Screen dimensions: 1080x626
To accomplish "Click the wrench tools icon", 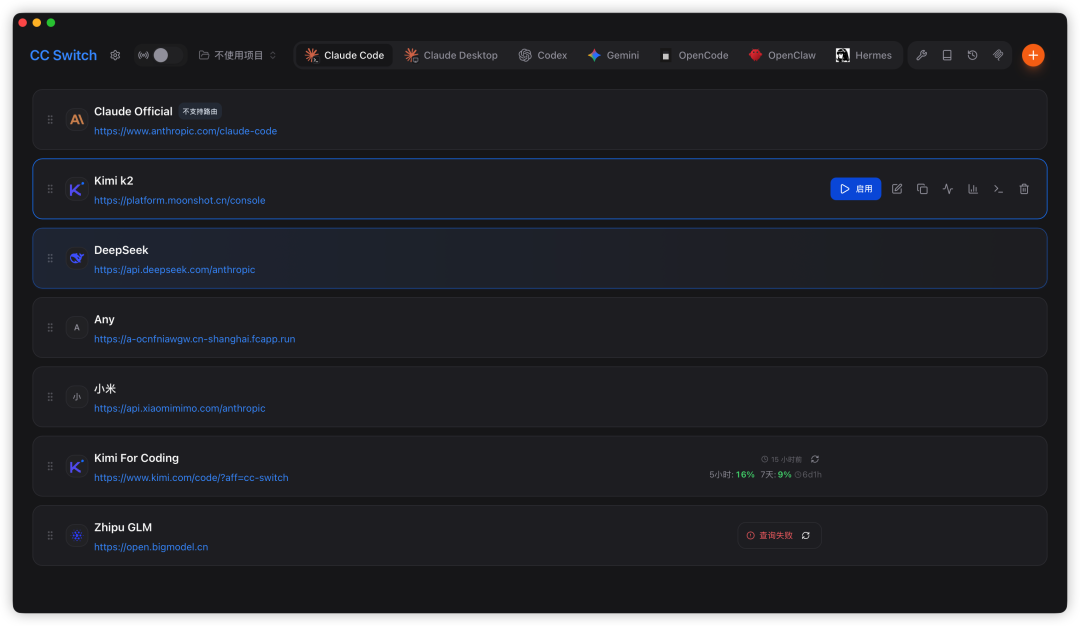I will [x=922, y=55].
